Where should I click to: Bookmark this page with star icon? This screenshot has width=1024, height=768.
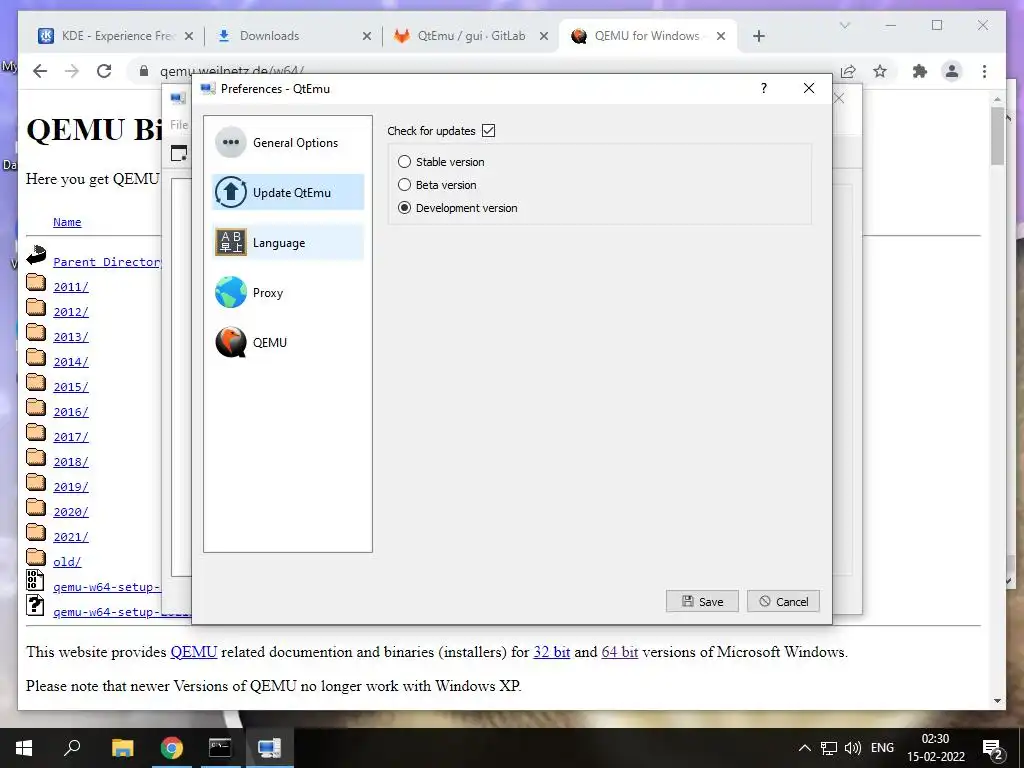[x=880, y=71]
